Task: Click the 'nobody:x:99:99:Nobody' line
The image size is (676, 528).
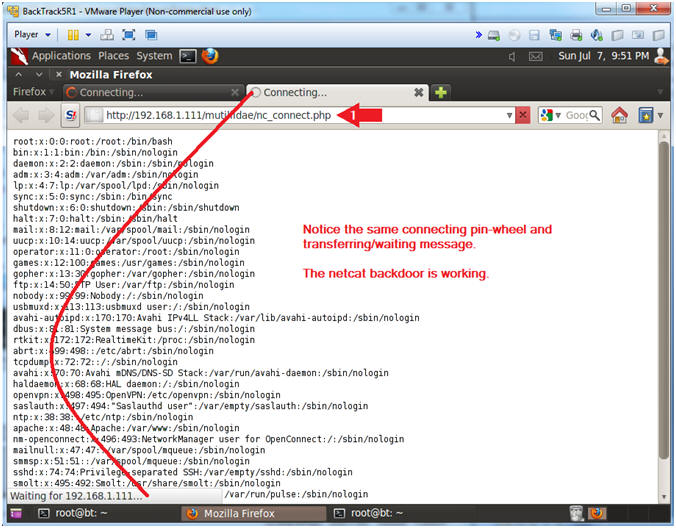Action: (108, 296)
